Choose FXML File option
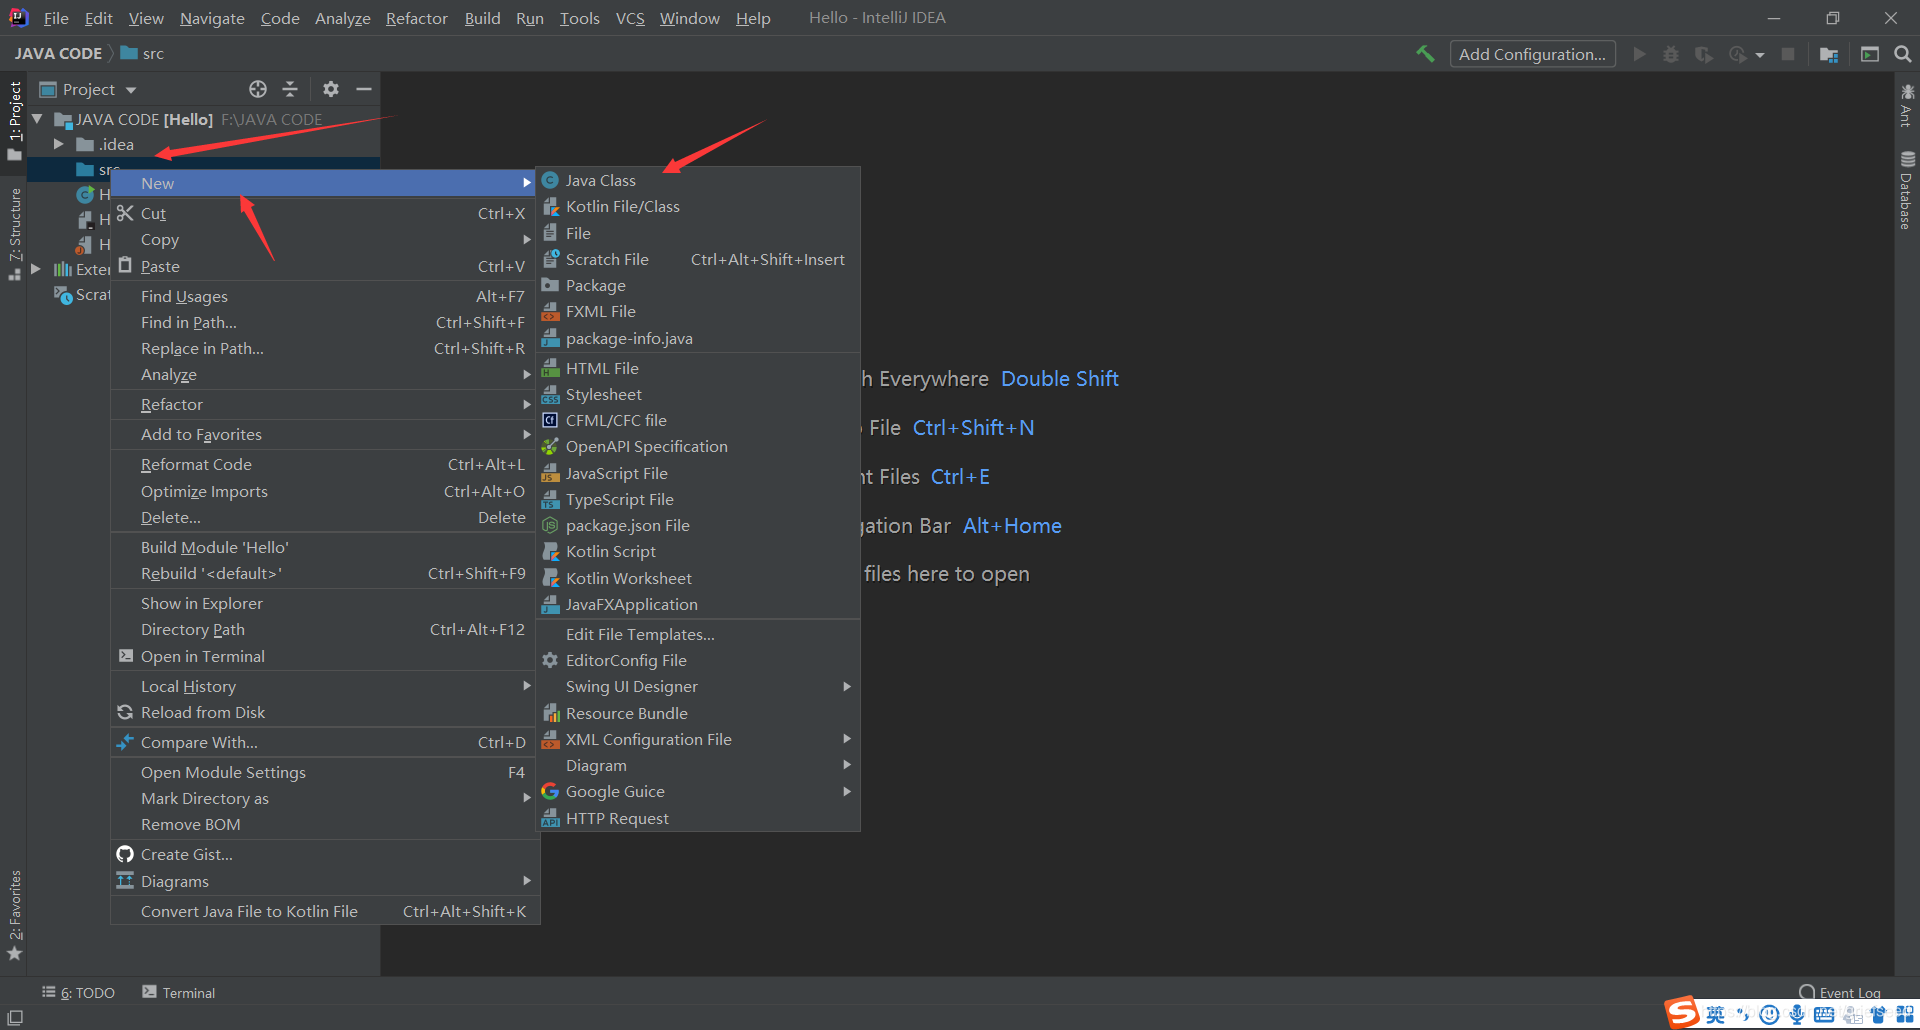 click(698, 311)
